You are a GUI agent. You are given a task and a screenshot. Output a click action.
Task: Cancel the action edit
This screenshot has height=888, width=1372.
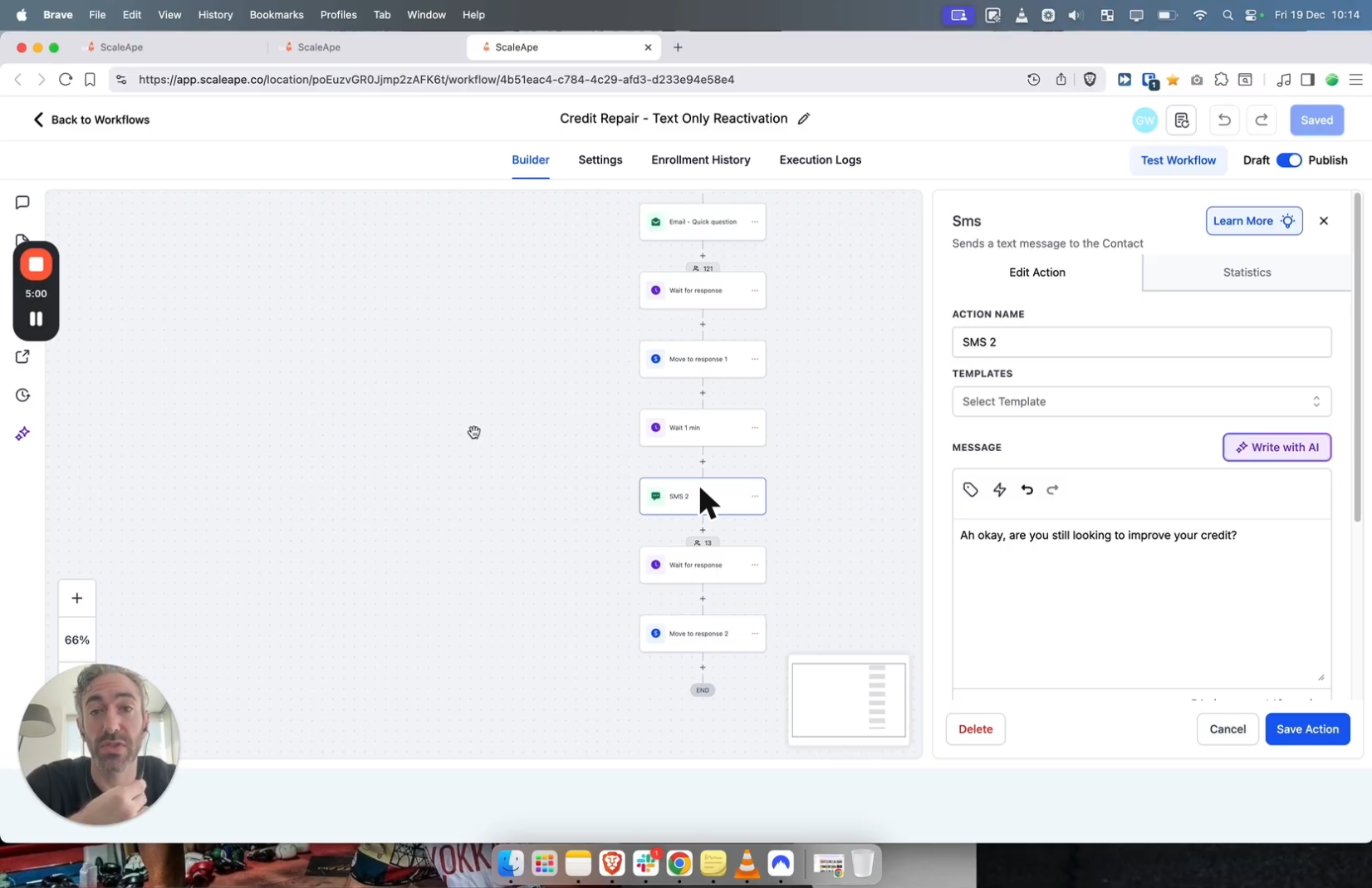[1227, 729]
